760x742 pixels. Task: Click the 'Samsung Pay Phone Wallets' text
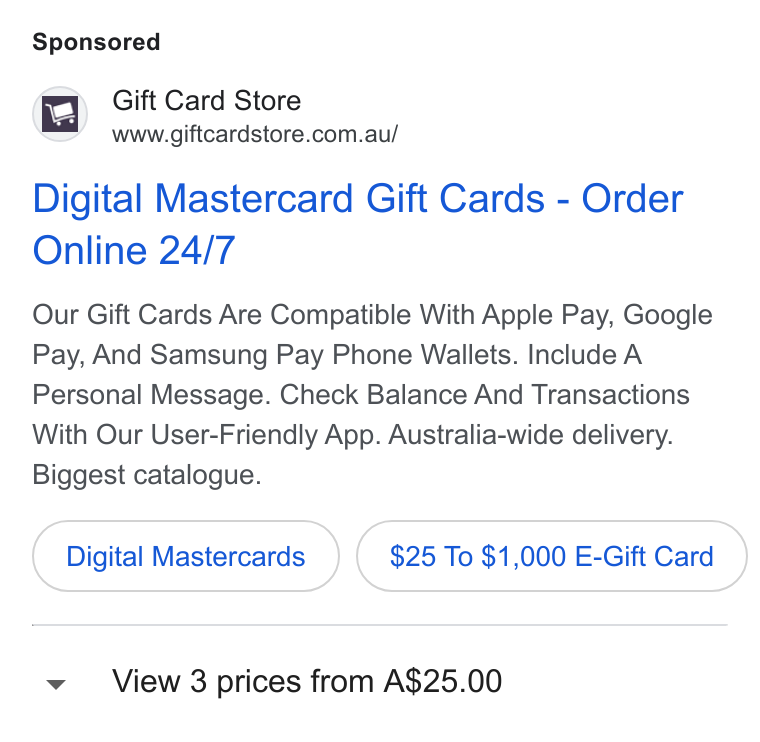[x=331, y=355]
